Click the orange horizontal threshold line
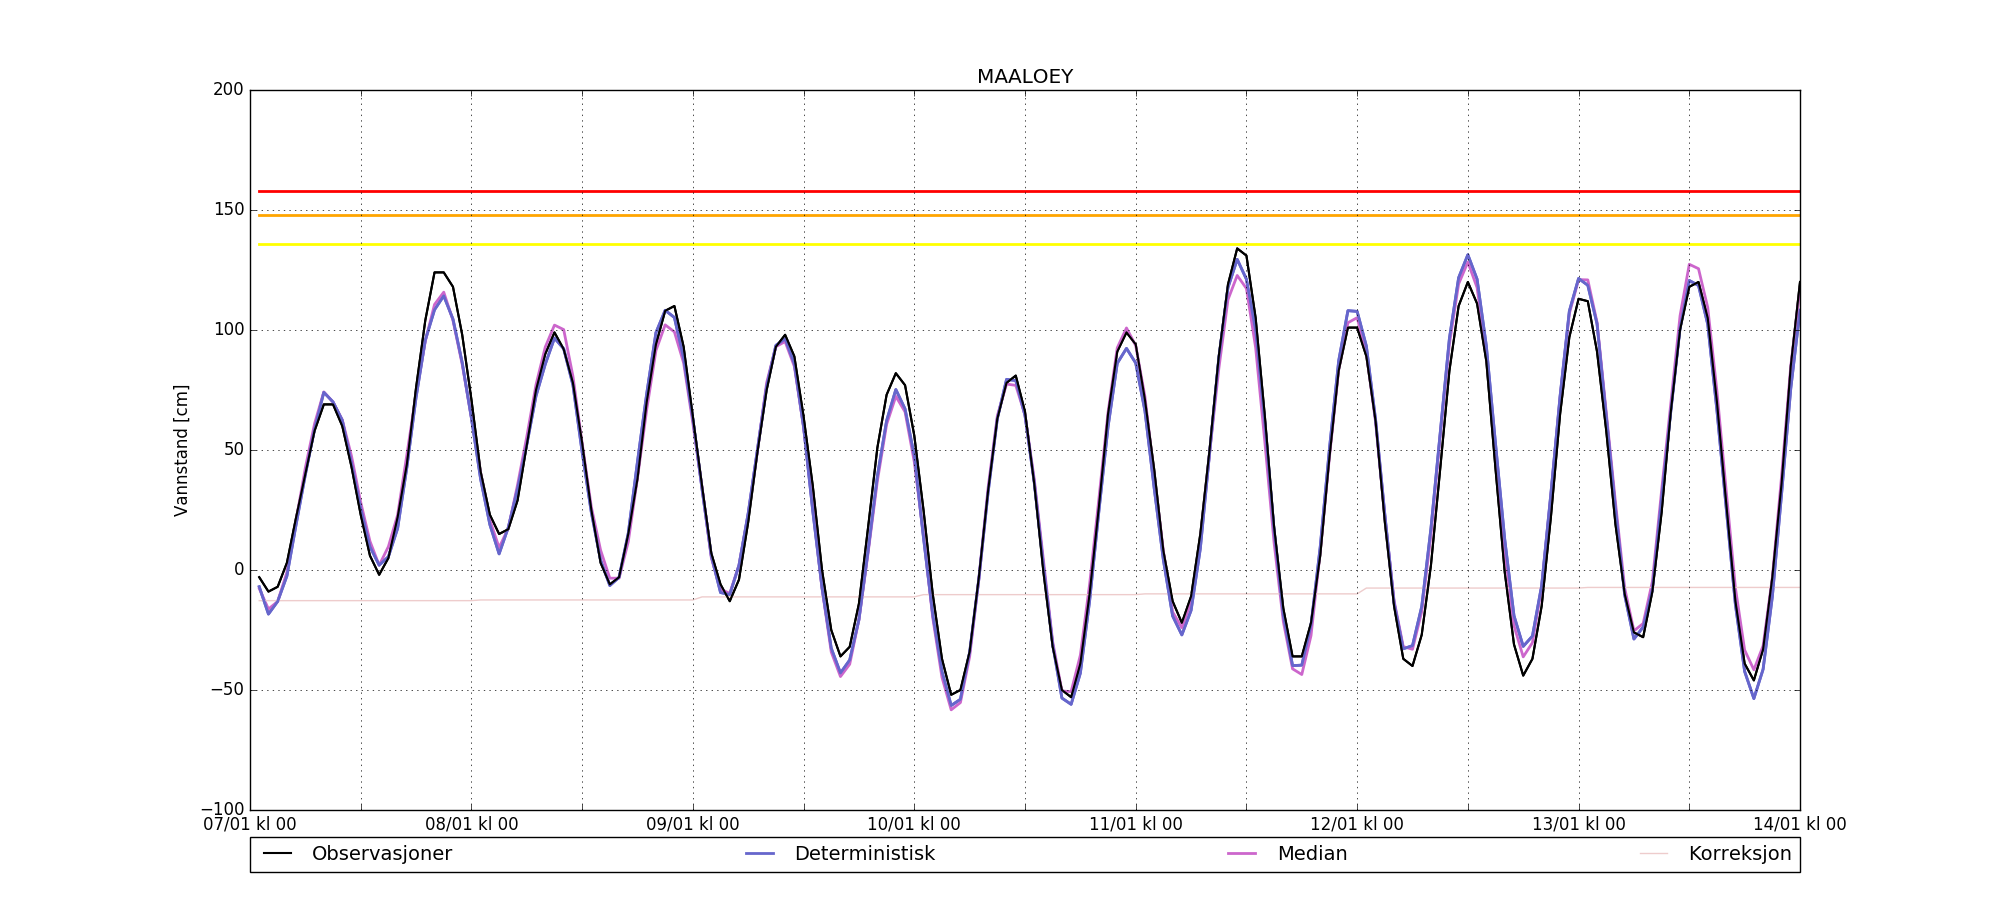This screenshot has width=2000, height=900. pyautogui.click(x=1029, y=215)
